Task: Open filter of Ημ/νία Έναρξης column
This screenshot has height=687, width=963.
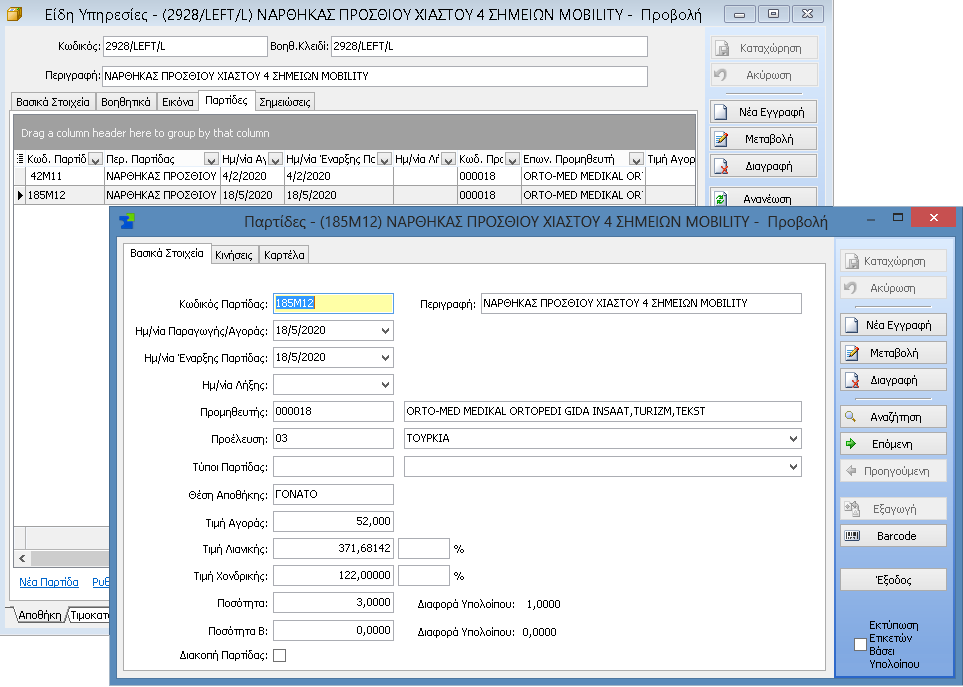Action: [384, 160]
